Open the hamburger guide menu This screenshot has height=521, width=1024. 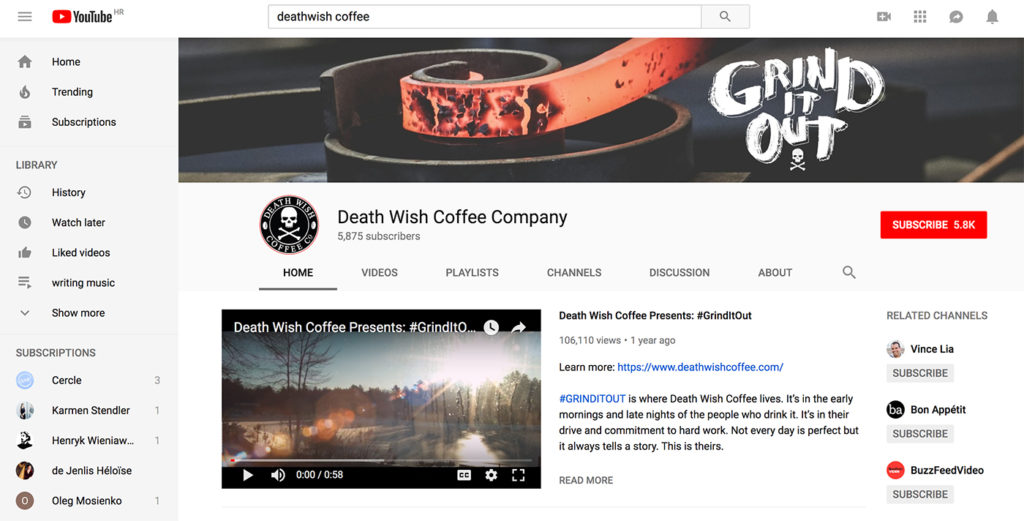pos(25,16)
